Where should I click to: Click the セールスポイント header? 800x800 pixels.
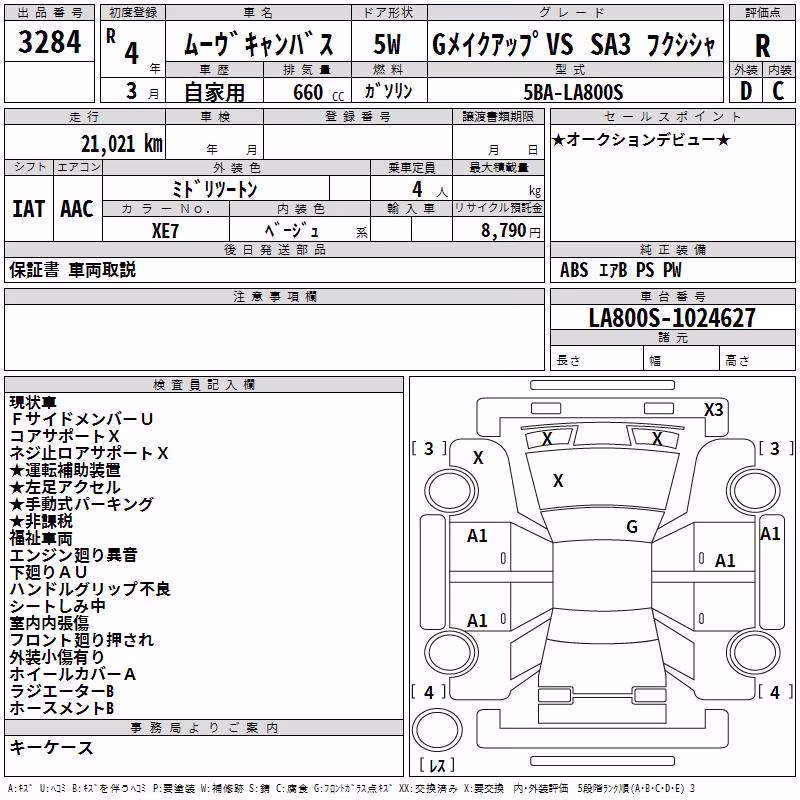coord(672,116)
